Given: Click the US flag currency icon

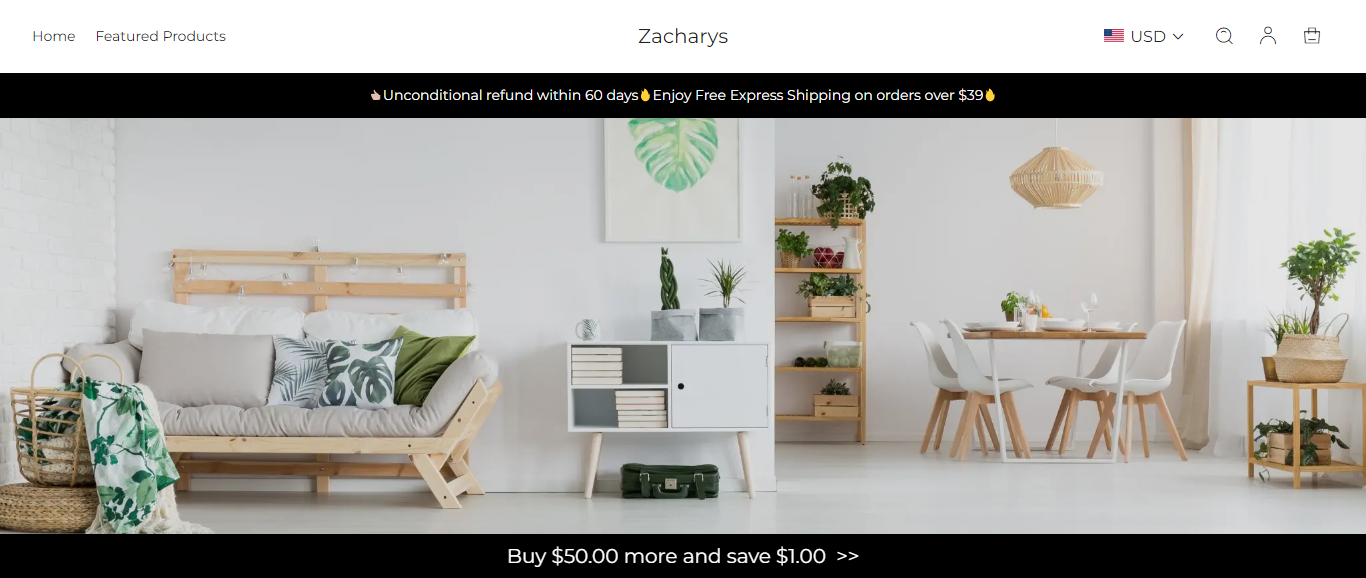Looking at the screenshot, I should tap(1114, 36).
